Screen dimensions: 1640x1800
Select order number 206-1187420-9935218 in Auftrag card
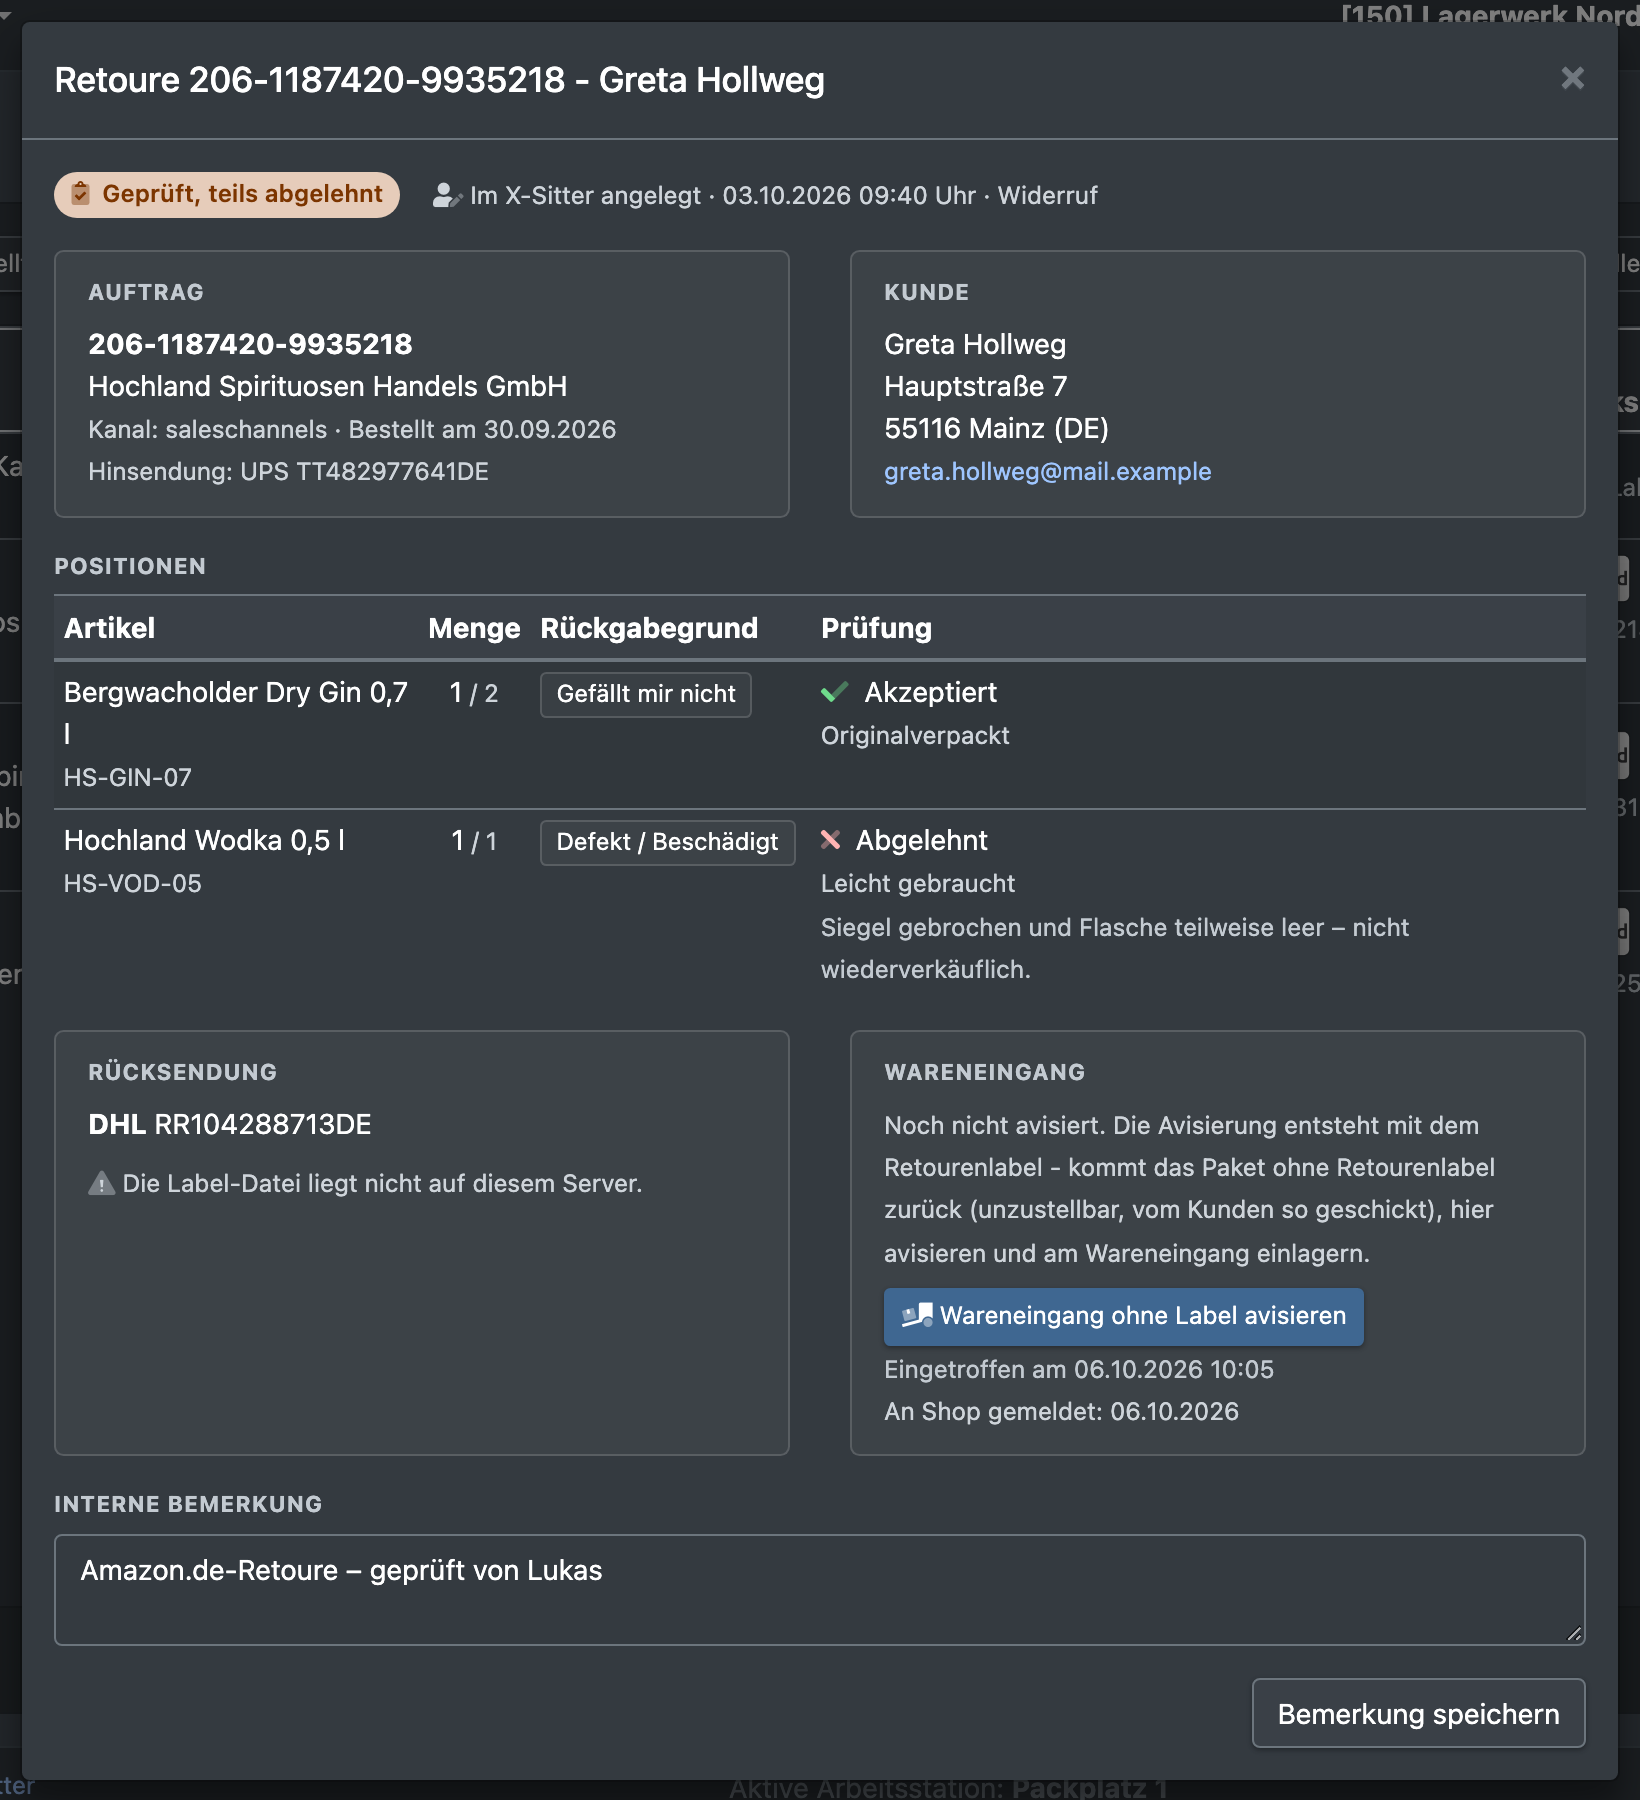[x=250, y=344]
